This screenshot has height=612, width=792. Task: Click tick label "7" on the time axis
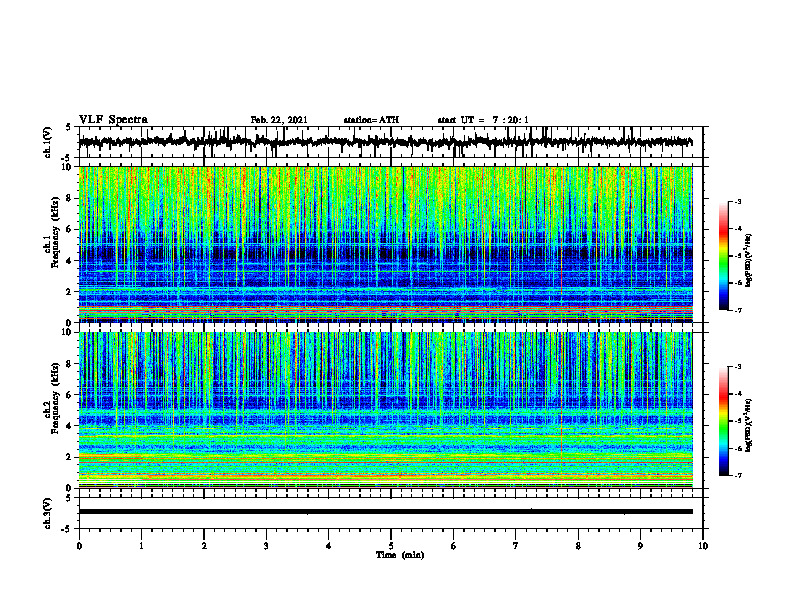pyautogui.click(x=516, y=546)
